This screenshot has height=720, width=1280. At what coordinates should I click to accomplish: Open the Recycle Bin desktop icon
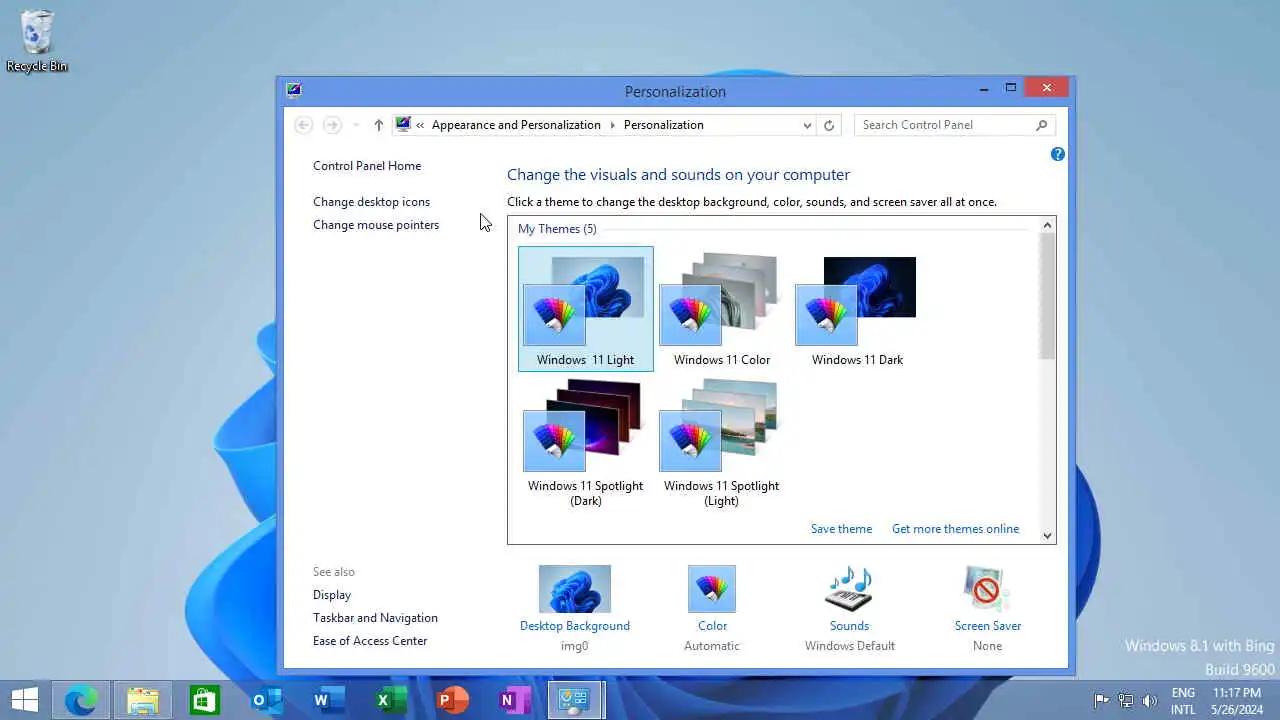coord(37,41)
